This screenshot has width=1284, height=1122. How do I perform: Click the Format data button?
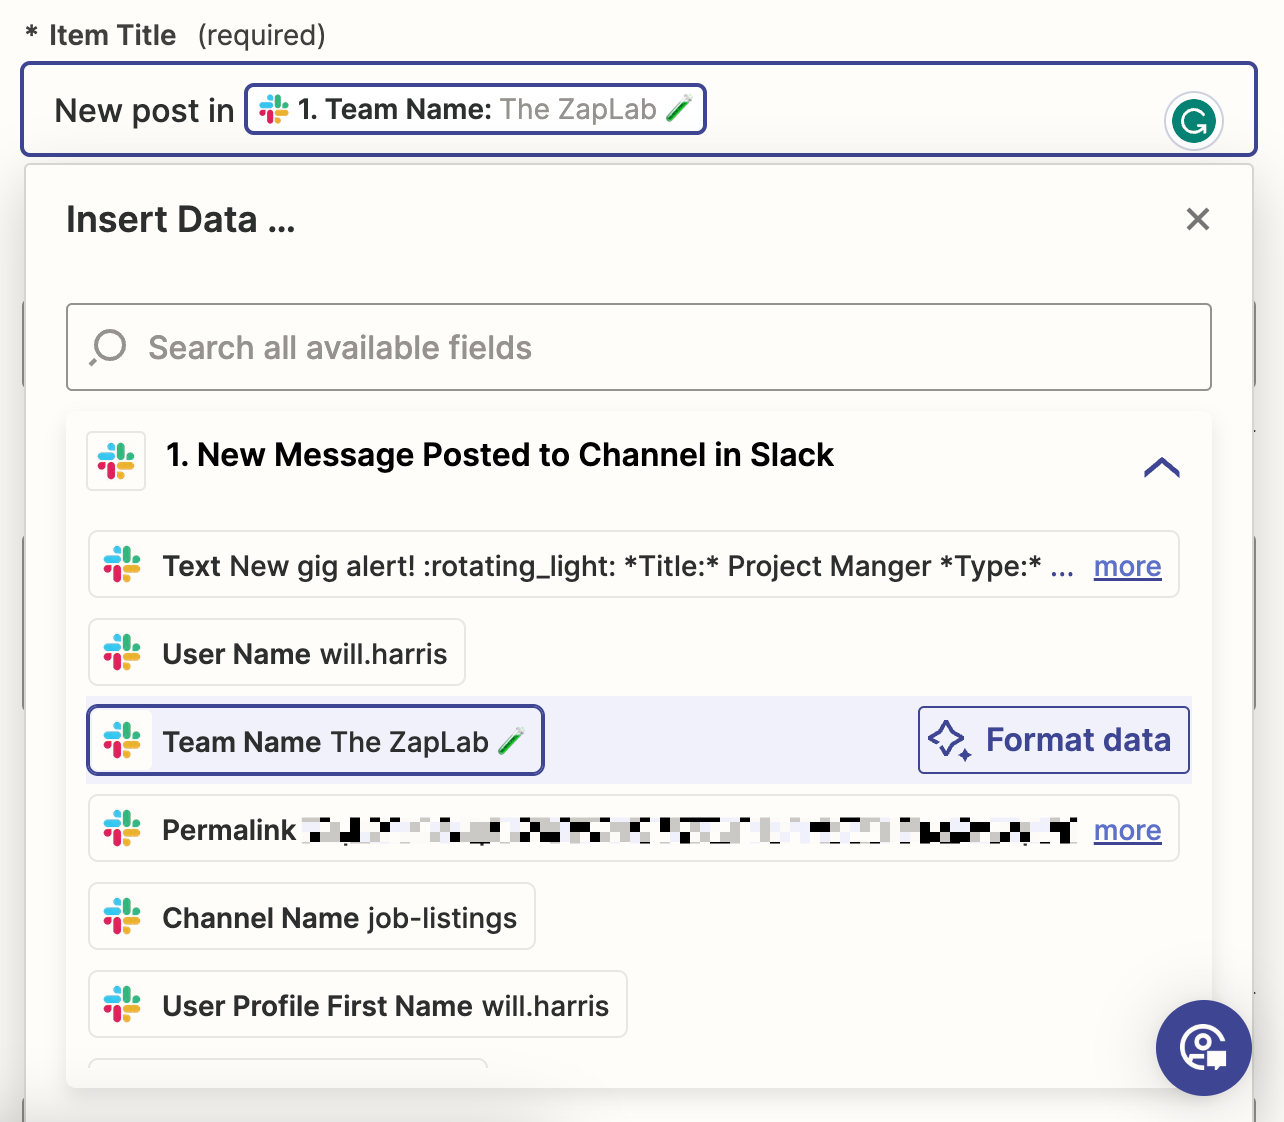1054,740
